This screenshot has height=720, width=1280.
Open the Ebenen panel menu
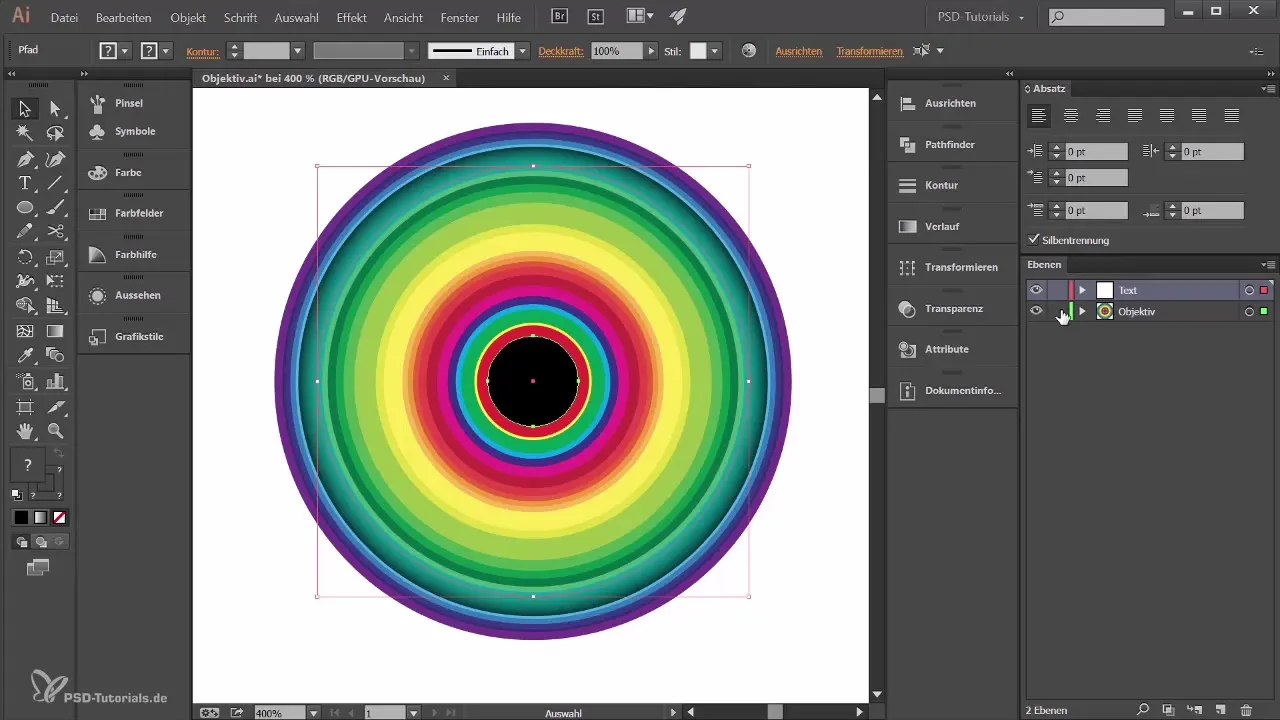pyautogui.click(x=1269, y=265)
